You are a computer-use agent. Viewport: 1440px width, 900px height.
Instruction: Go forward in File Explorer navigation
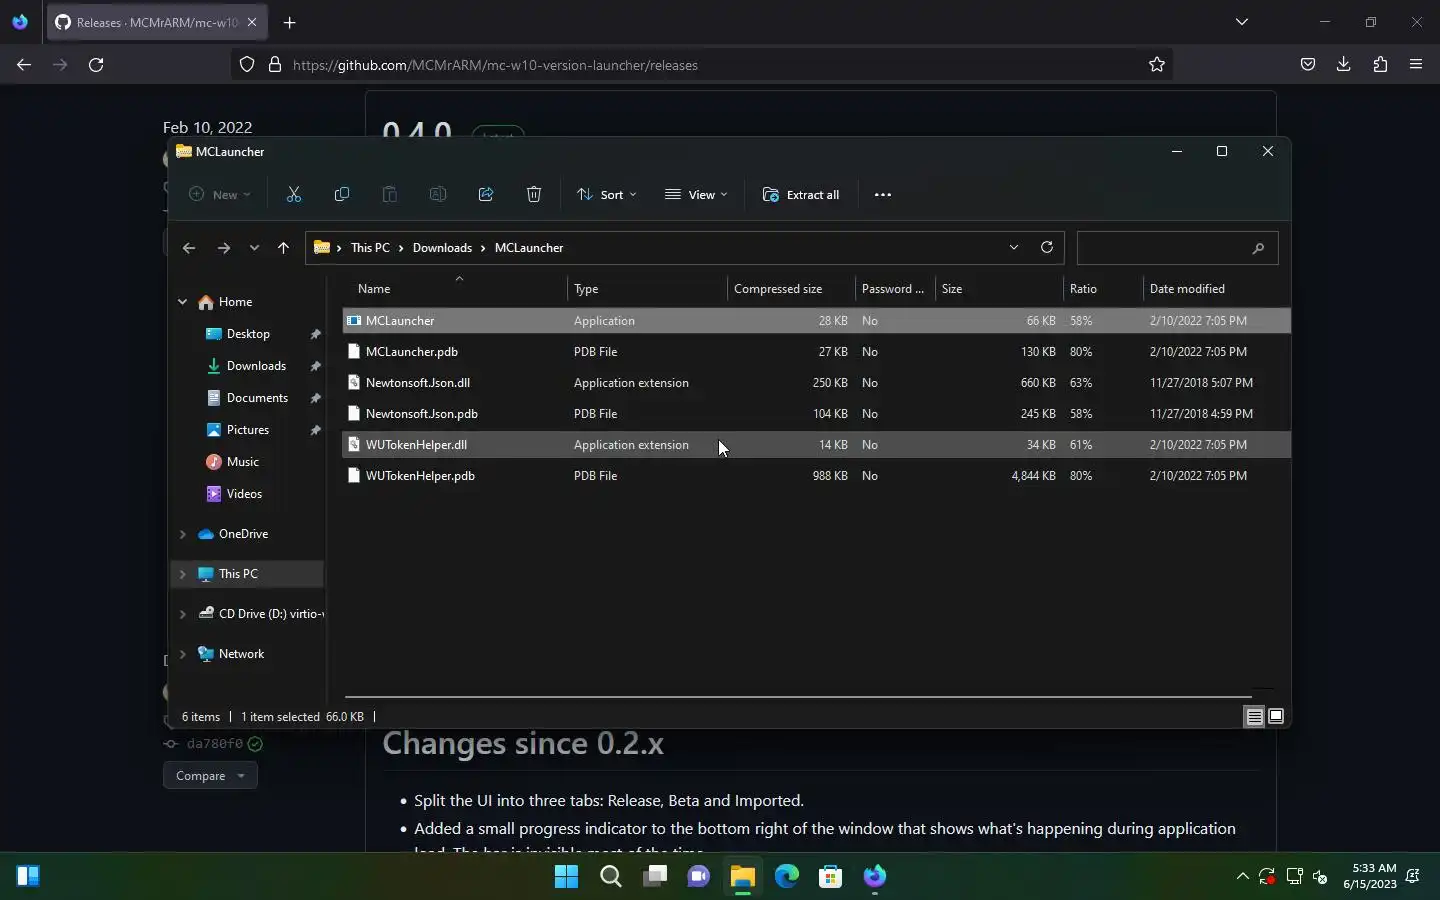coord(224,248)
